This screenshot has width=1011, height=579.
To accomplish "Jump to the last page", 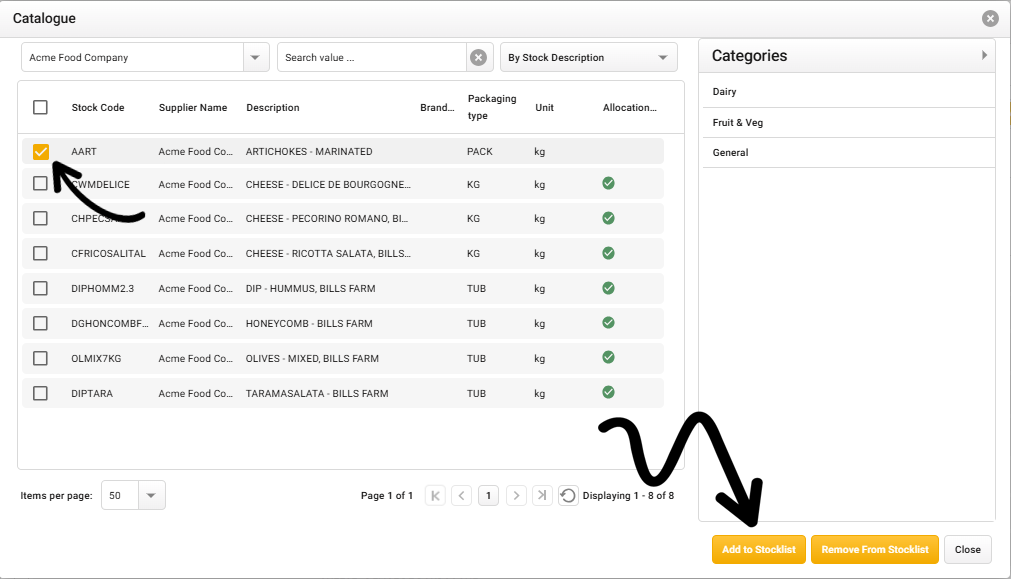I will pos(542,495).
